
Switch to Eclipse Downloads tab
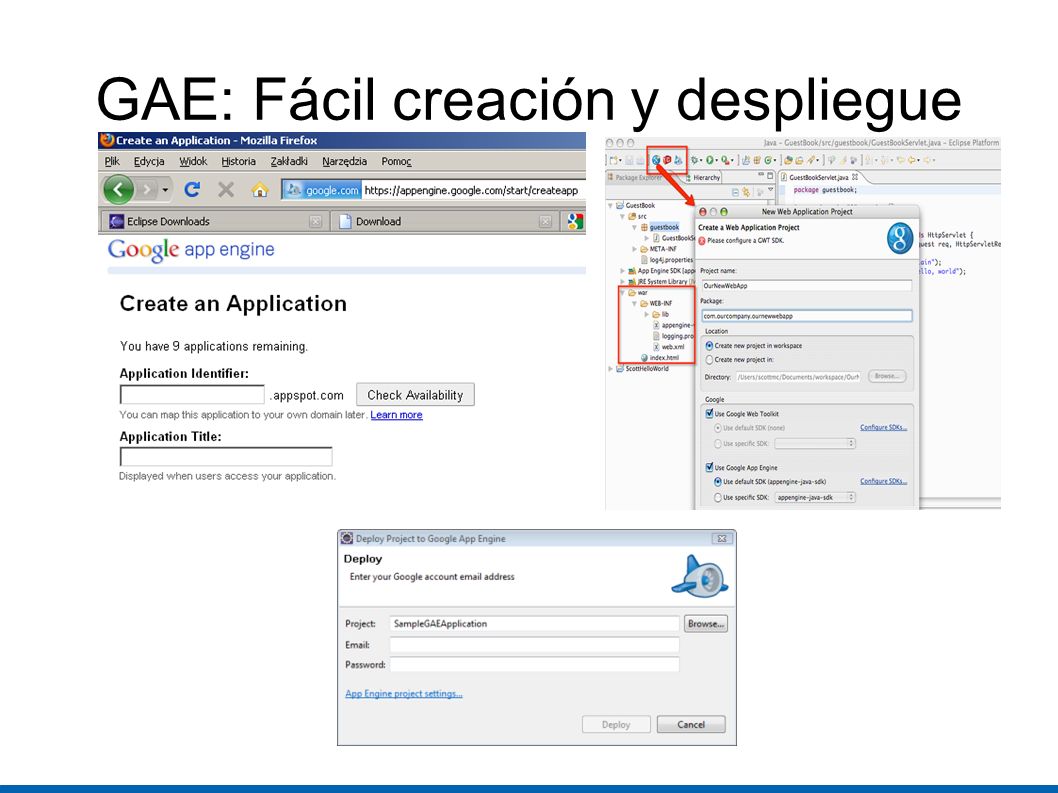(x=214, y=221)
